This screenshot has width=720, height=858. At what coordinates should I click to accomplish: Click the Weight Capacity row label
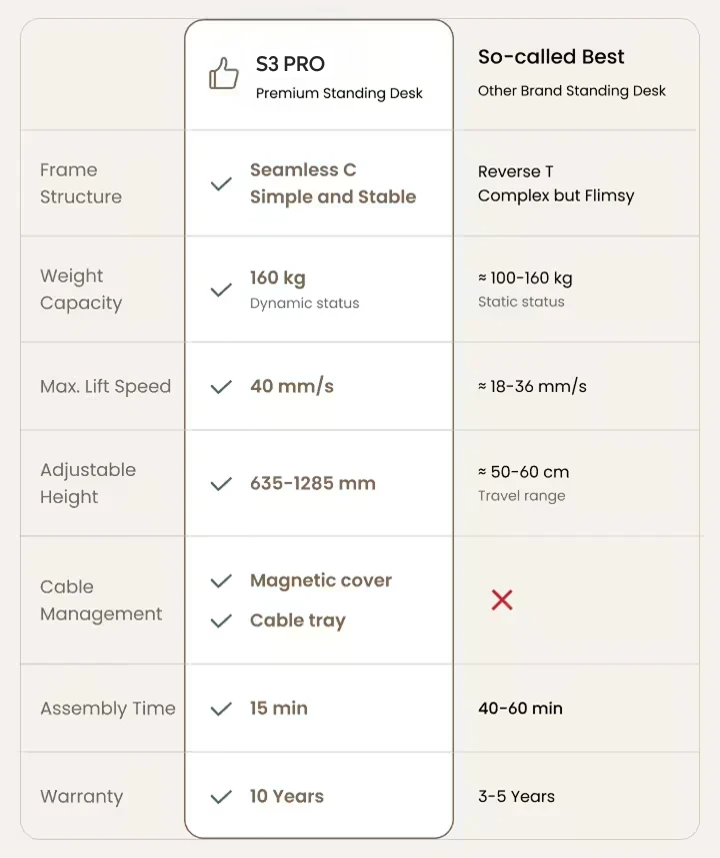[81, 290]
